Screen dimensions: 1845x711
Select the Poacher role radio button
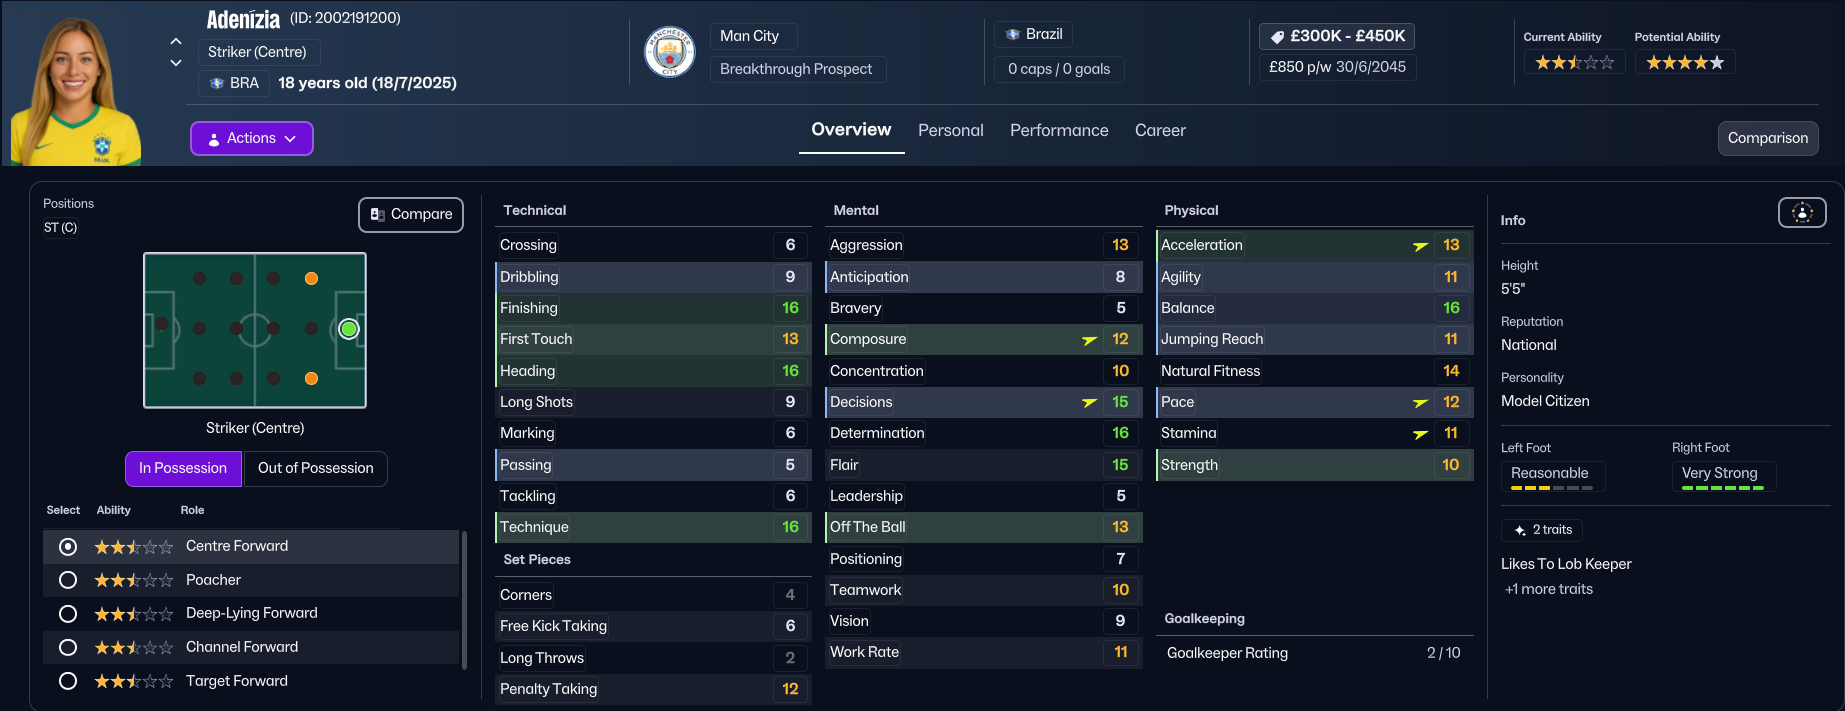[68, 580]
